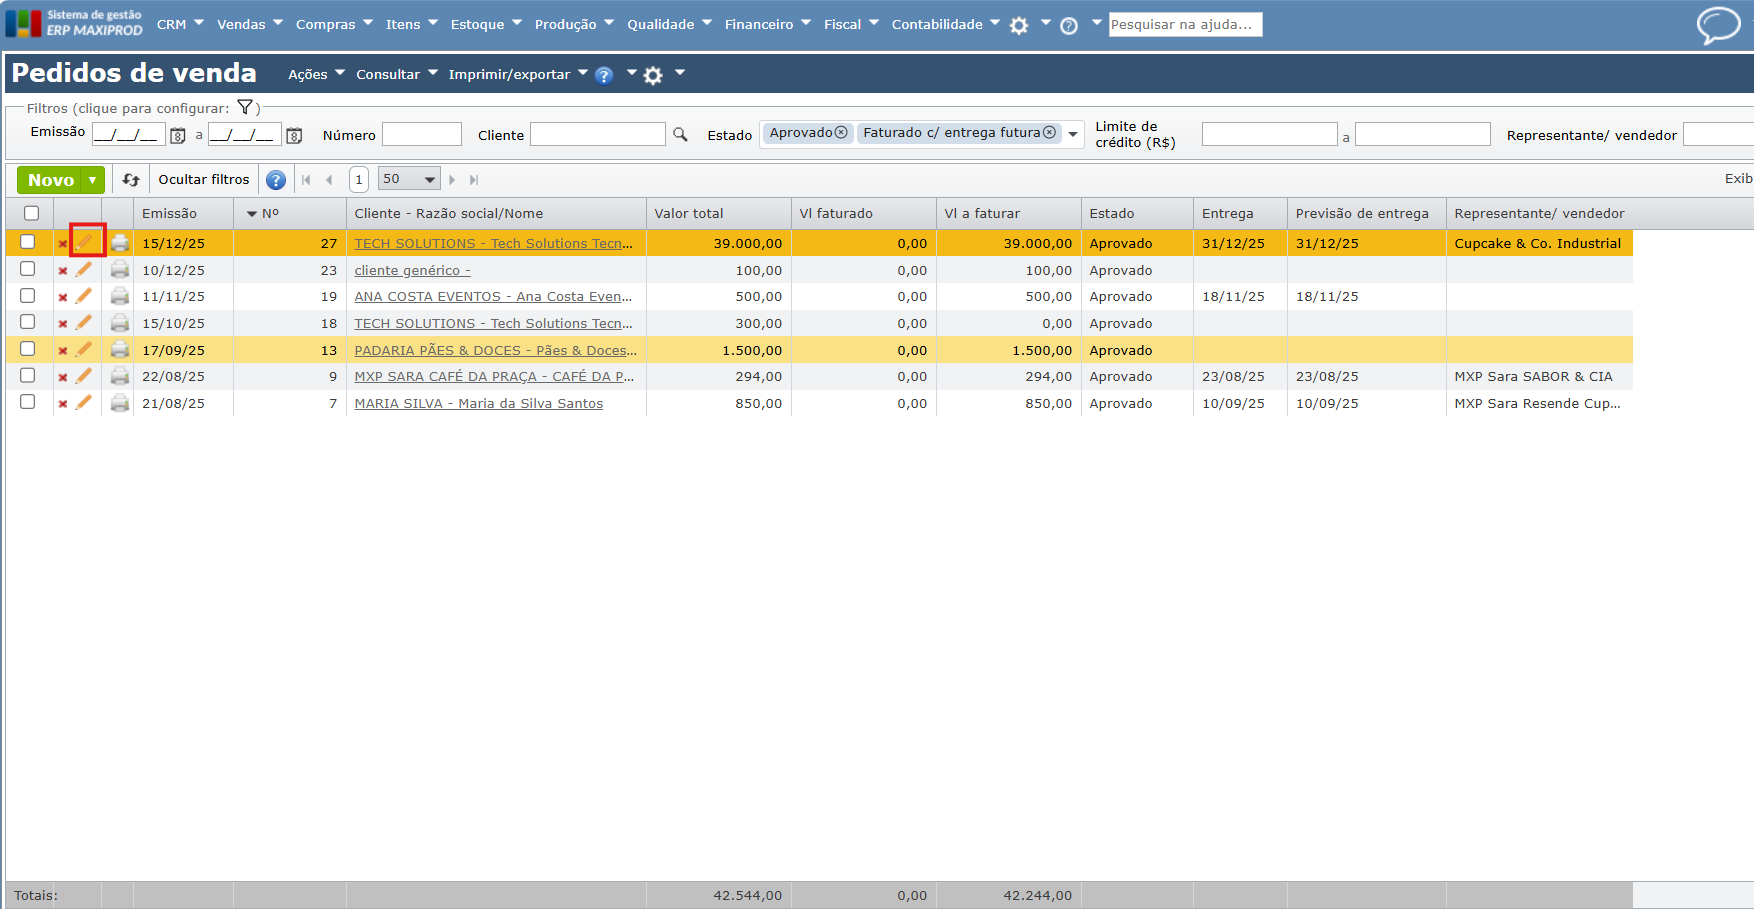Image resolution: width=1754 pixels, height=909 pixels.
Task: Open the ANA COSTA EVENTOS client link
Action: 493,297
